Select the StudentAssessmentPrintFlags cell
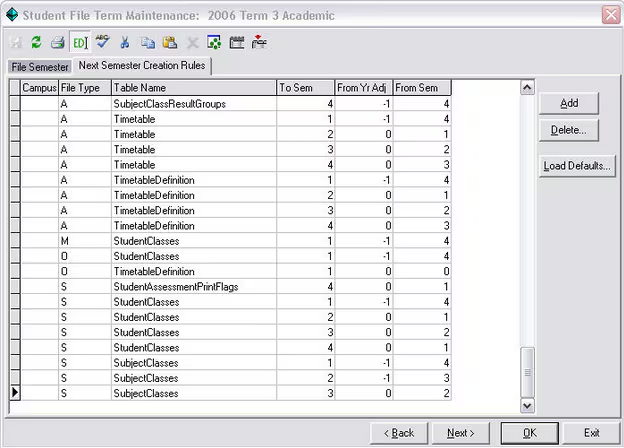This screenshot has height=448, width=624. pos(194,286)
